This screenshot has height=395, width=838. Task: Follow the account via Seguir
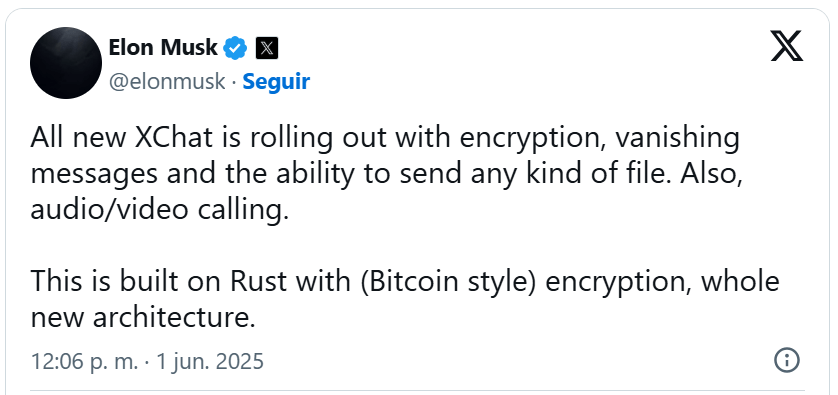(276, 82)
